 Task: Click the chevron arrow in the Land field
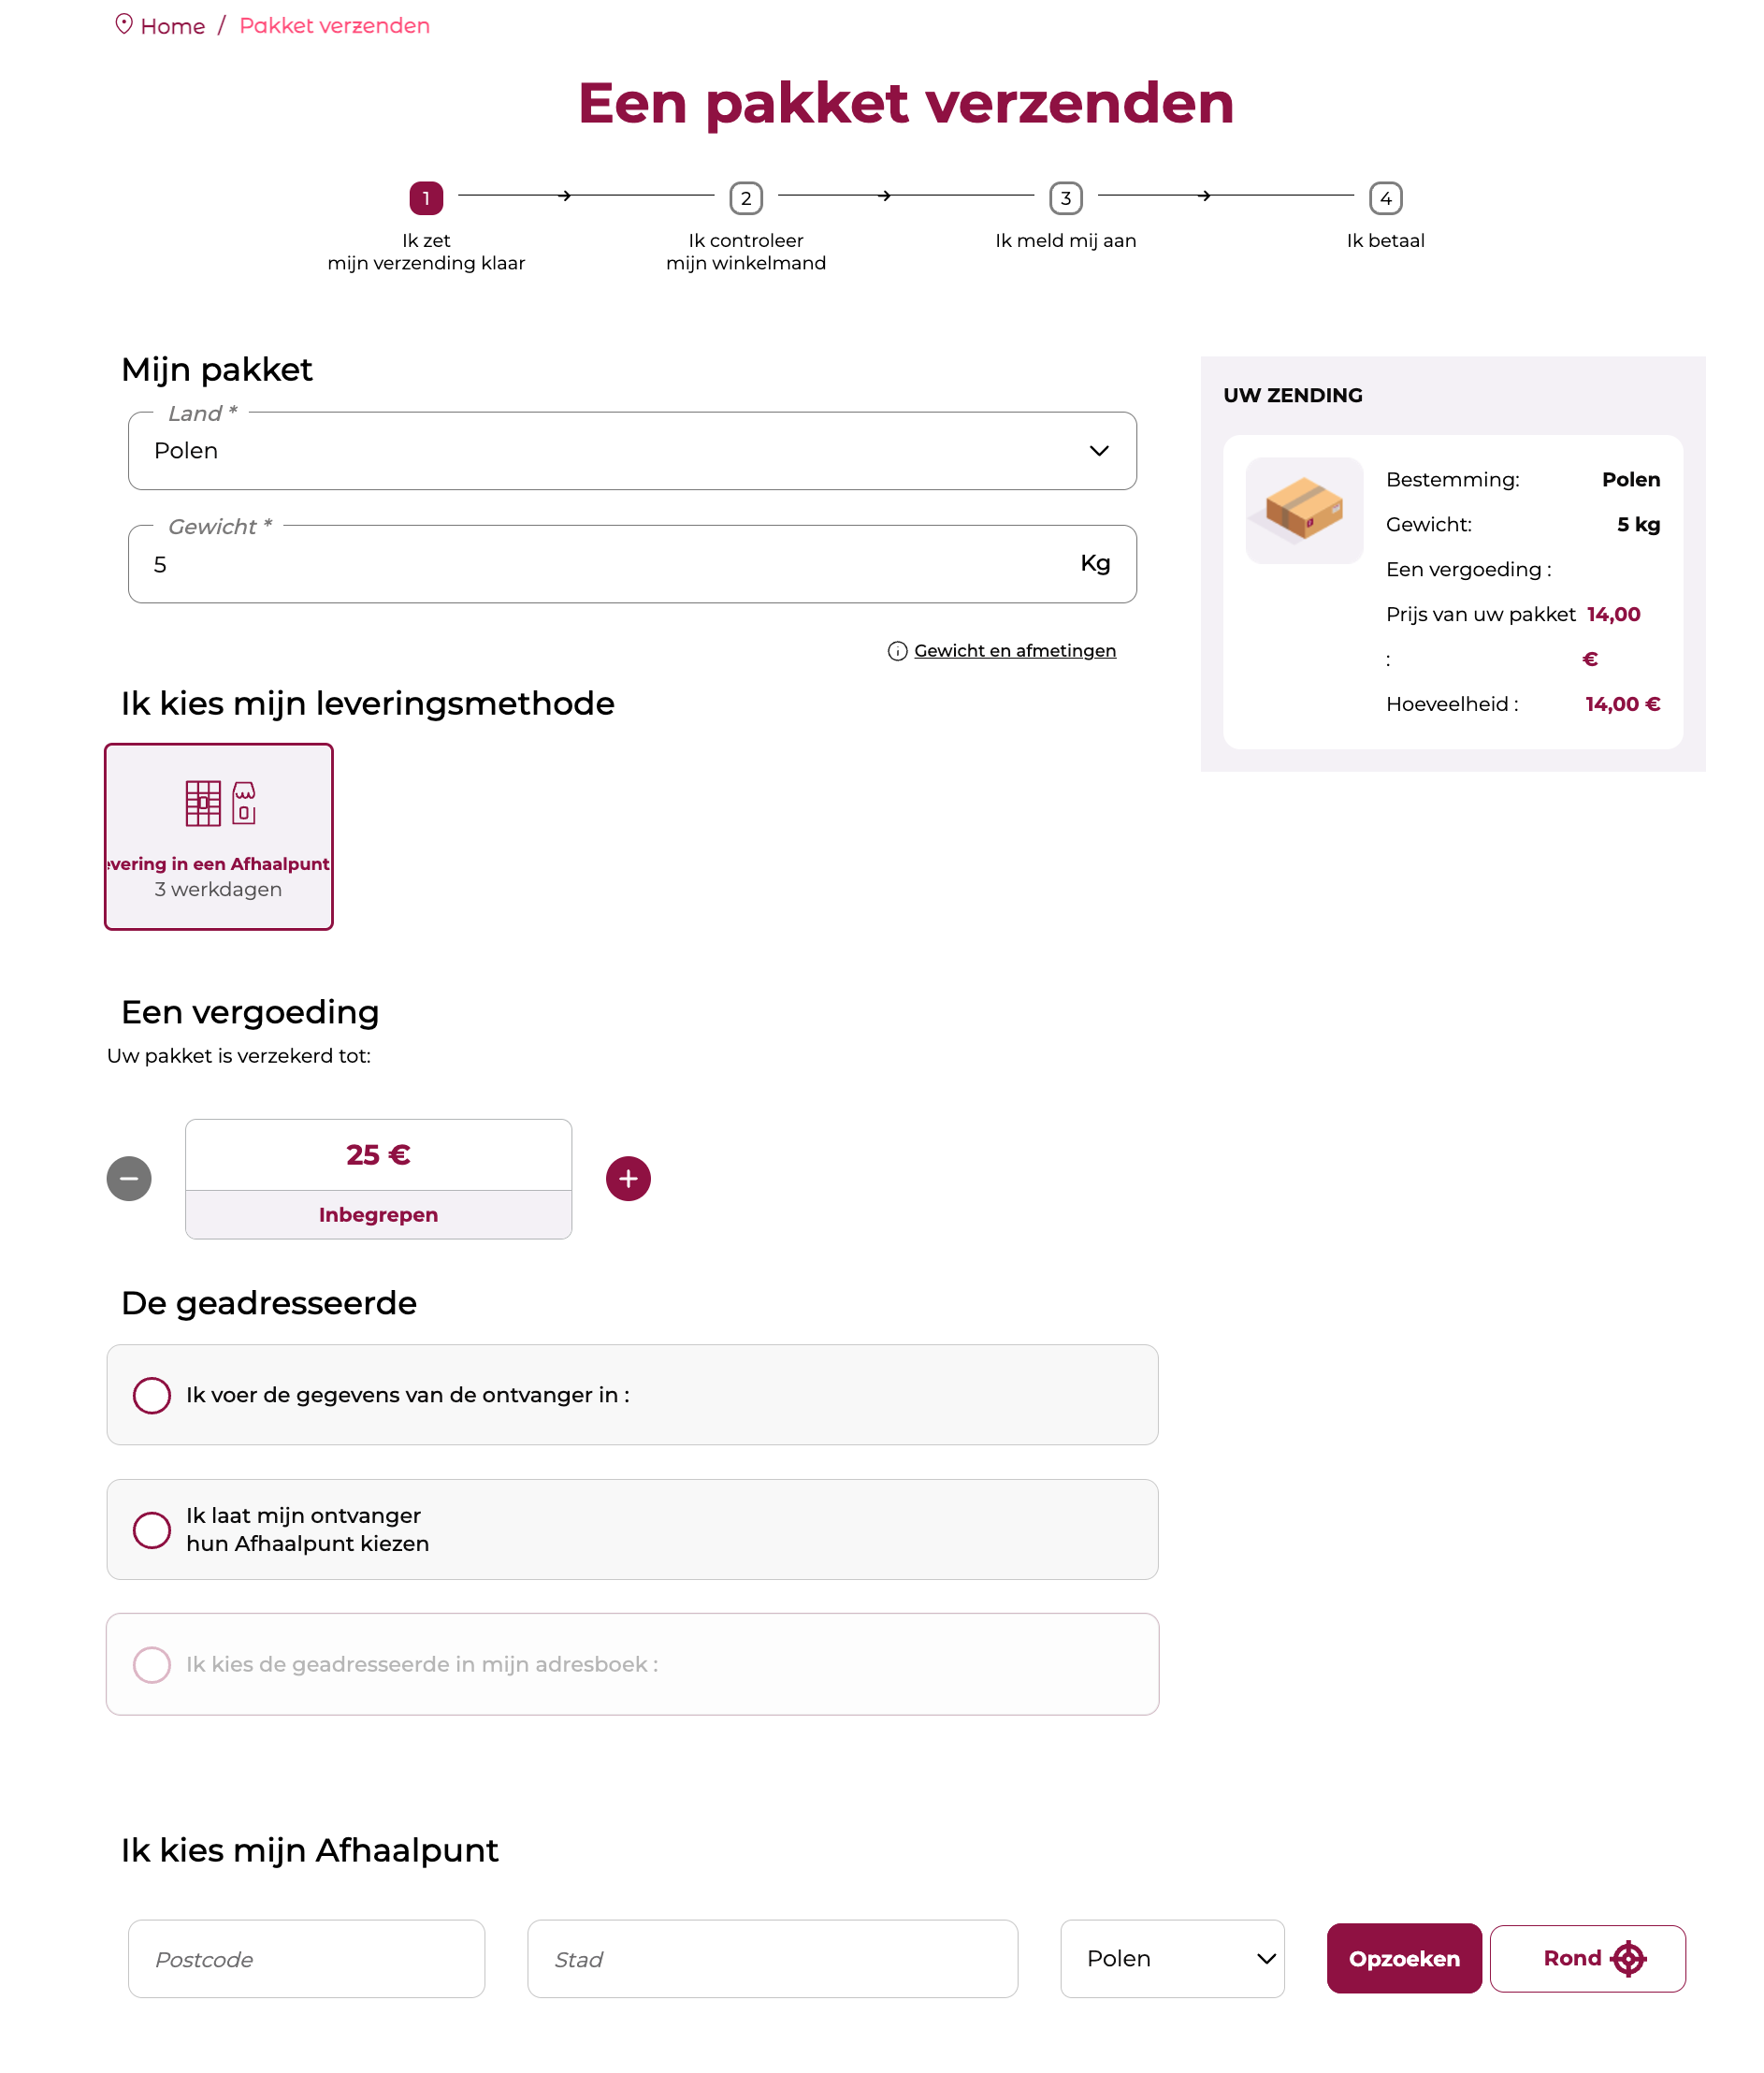[x=1099, y=451]
